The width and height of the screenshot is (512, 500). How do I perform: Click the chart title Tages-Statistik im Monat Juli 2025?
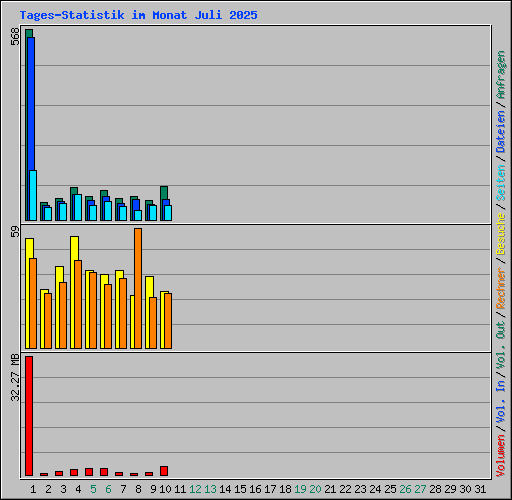(x=138, y=15)
